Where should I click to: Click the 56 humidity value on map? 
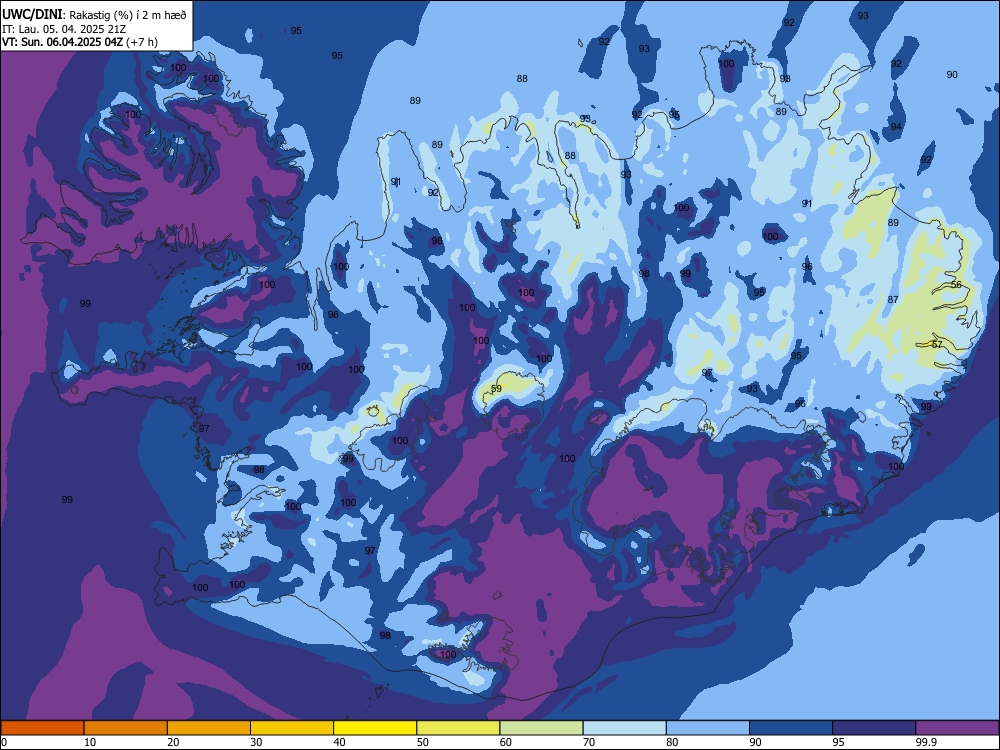pyautogui.click(x=956, y=284)
